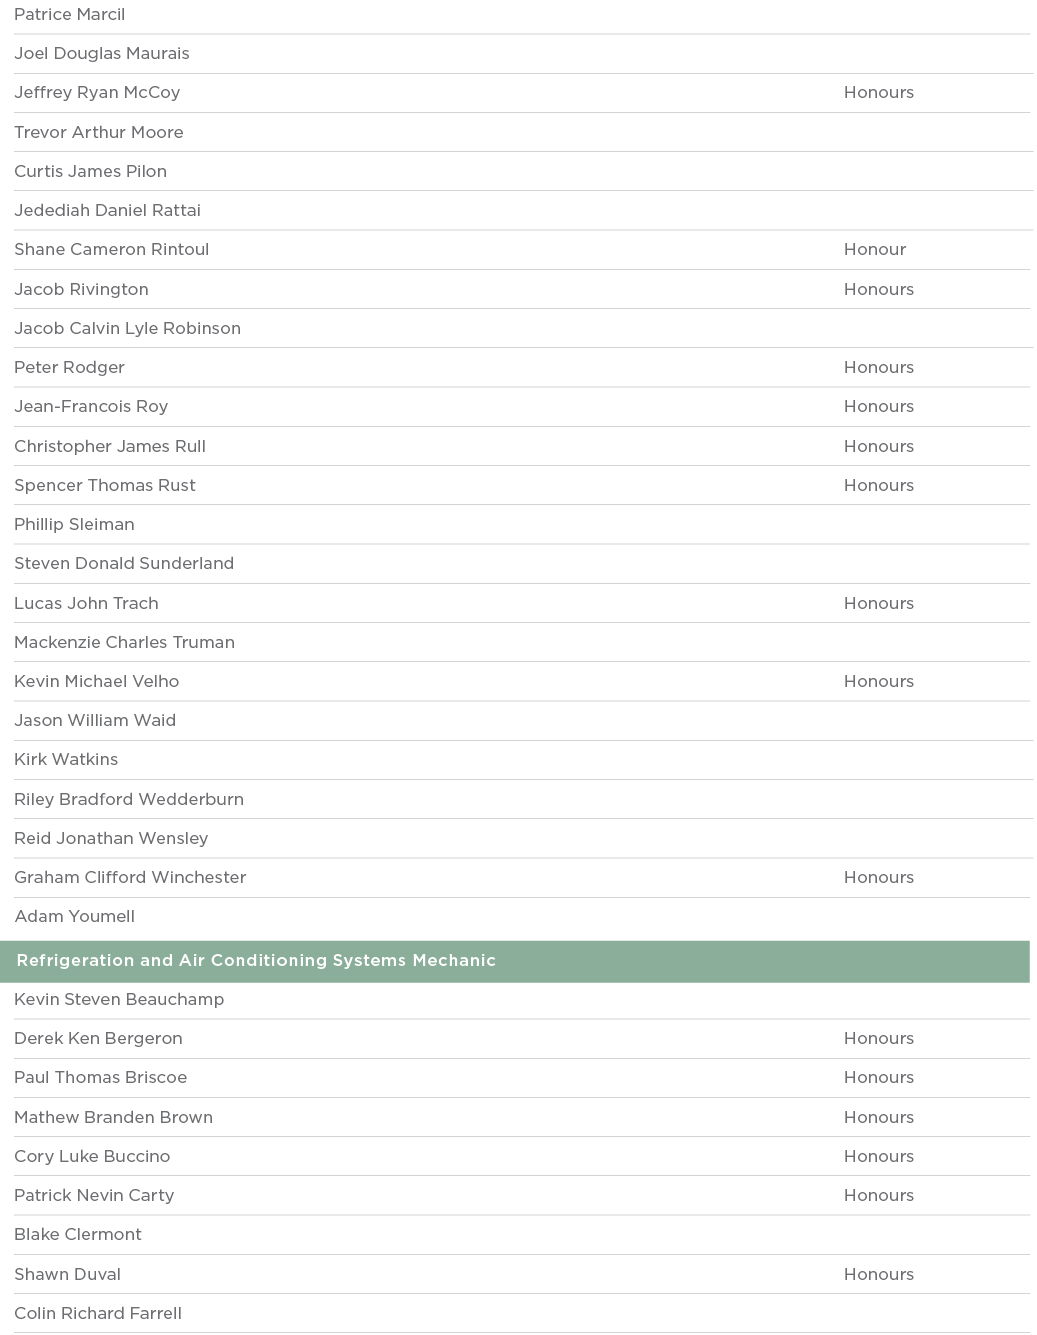Image resolution: width=1037 pixels, height=1335 pixels.
Task: Select Kevin Steven Beauchamp in the list
Action: [x=119, y=1000]
